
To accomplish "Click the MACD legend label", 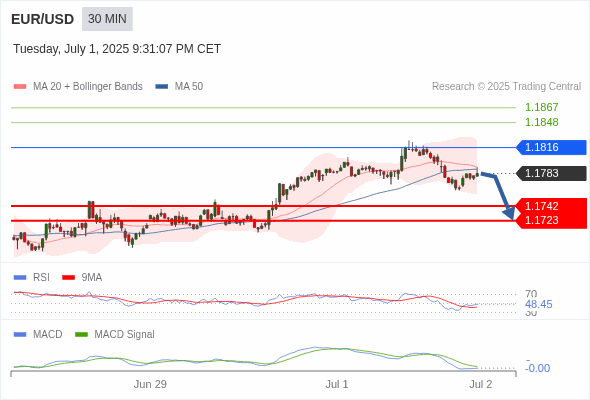I will (x=48, y=335).
